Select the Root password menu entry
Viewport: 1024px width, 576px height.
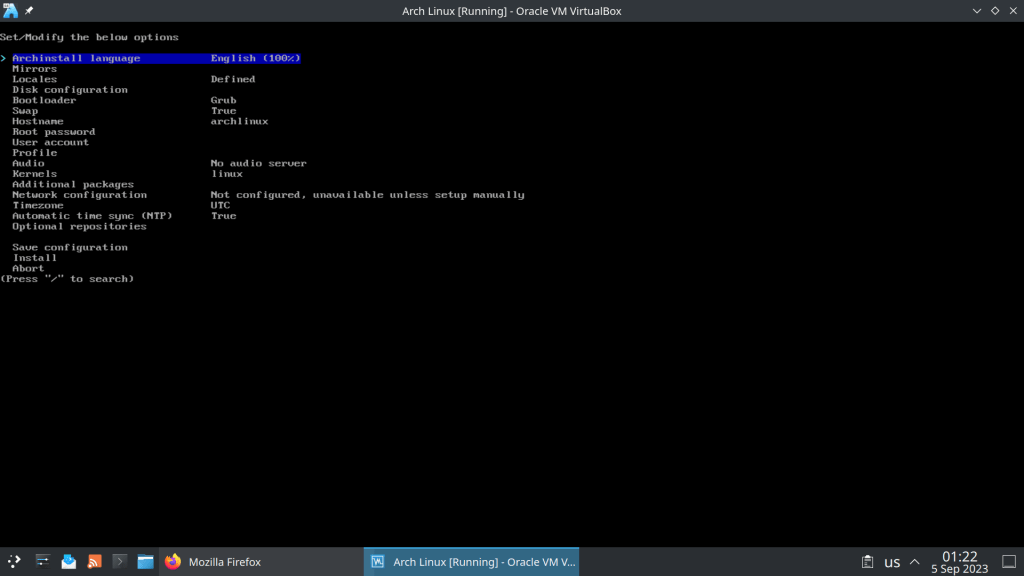click(54, 132)
